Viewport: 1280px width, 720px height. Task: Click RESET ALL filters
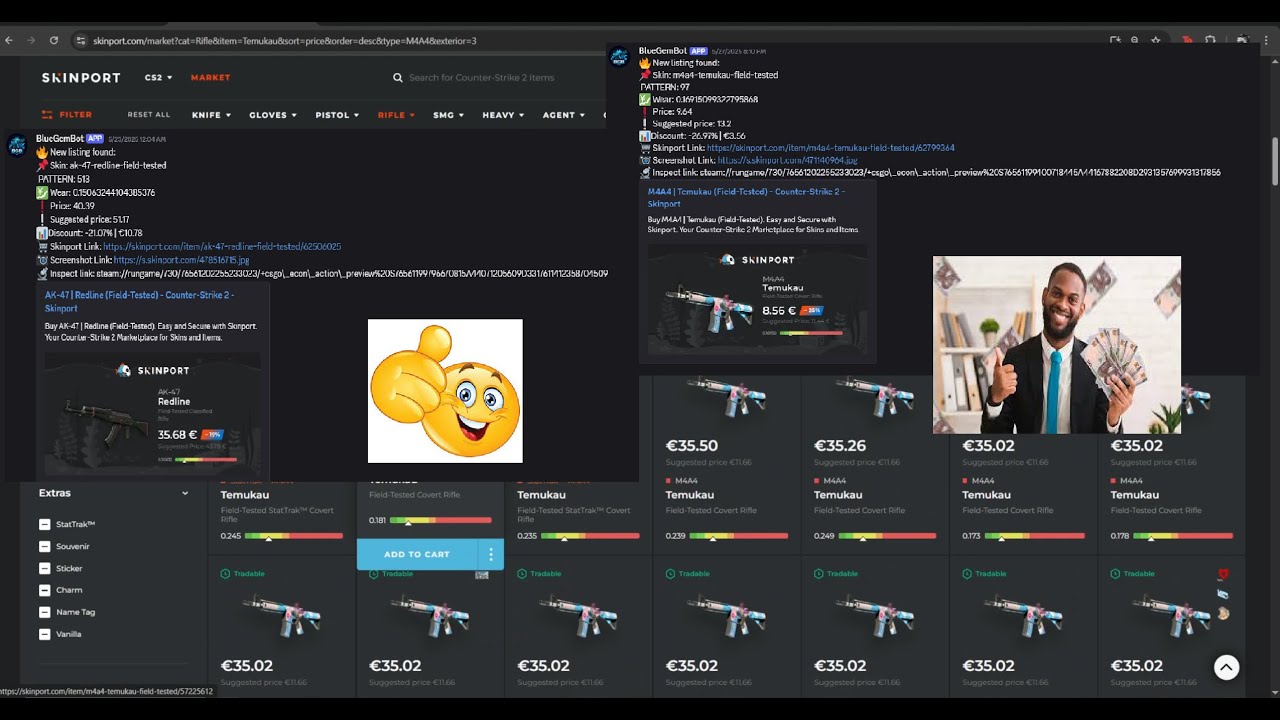click(x=149, y=115)
